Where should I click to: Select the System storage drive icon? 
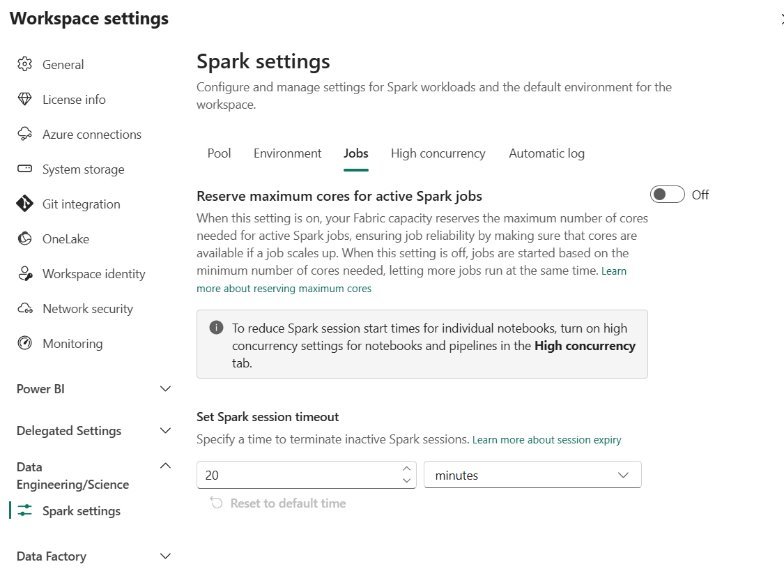24,168
